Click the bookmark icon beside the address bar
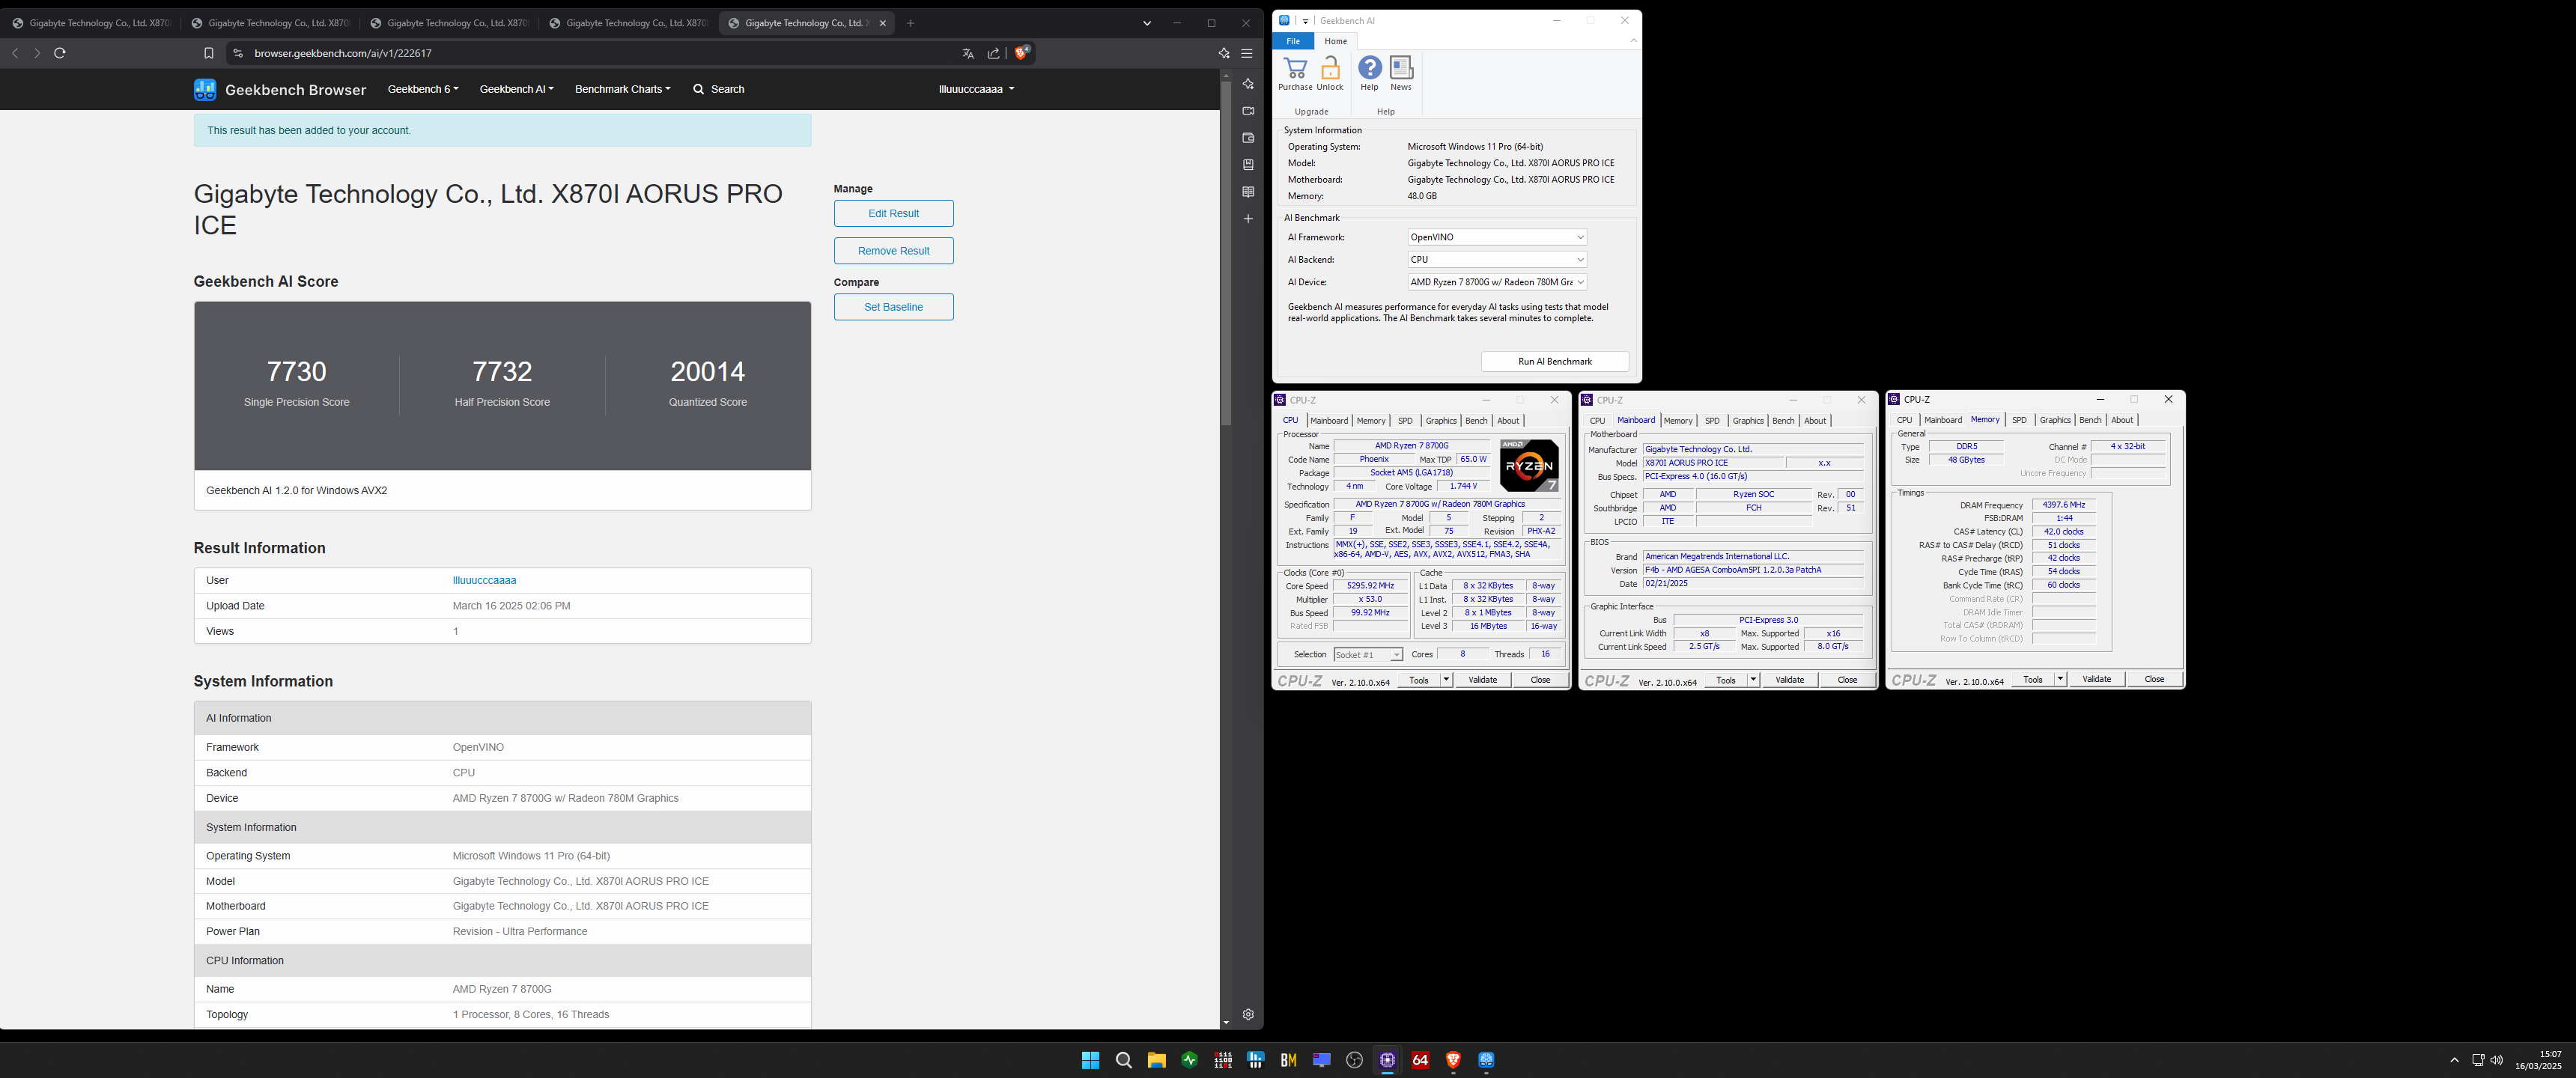The width and height of the screenshot is (2576, 1078). 209,53
